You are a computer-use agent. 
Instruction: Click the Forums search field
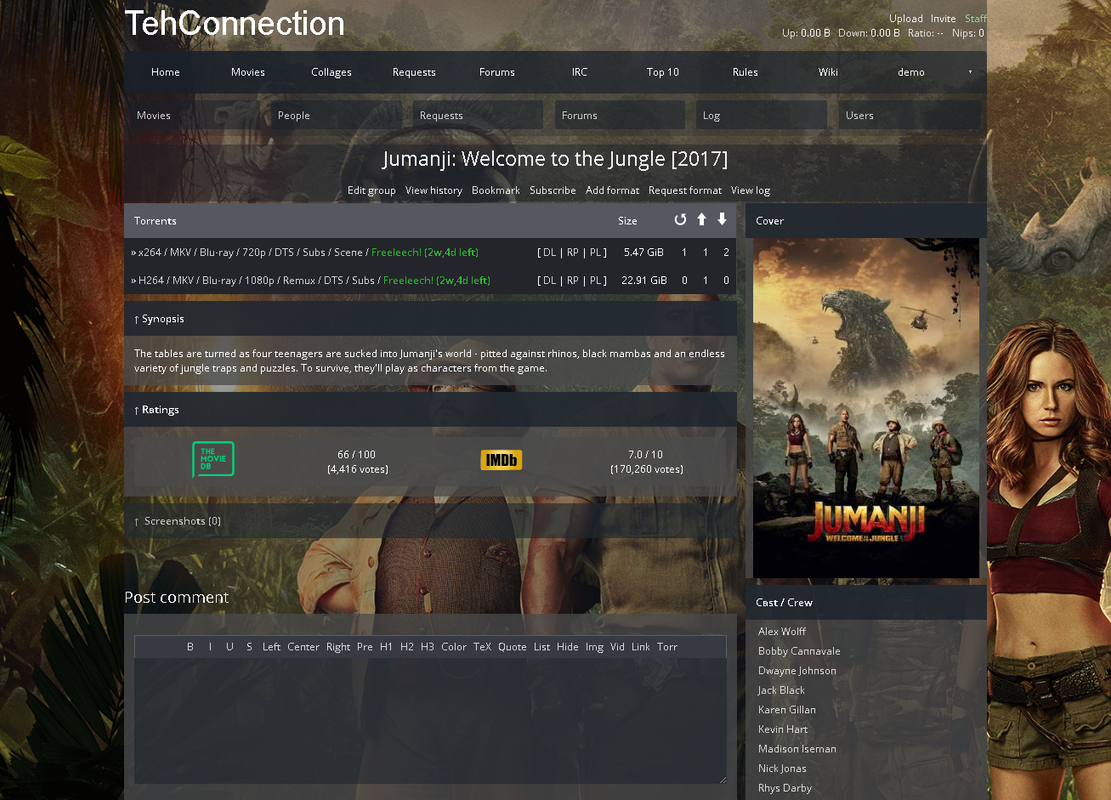pos(620,115)
